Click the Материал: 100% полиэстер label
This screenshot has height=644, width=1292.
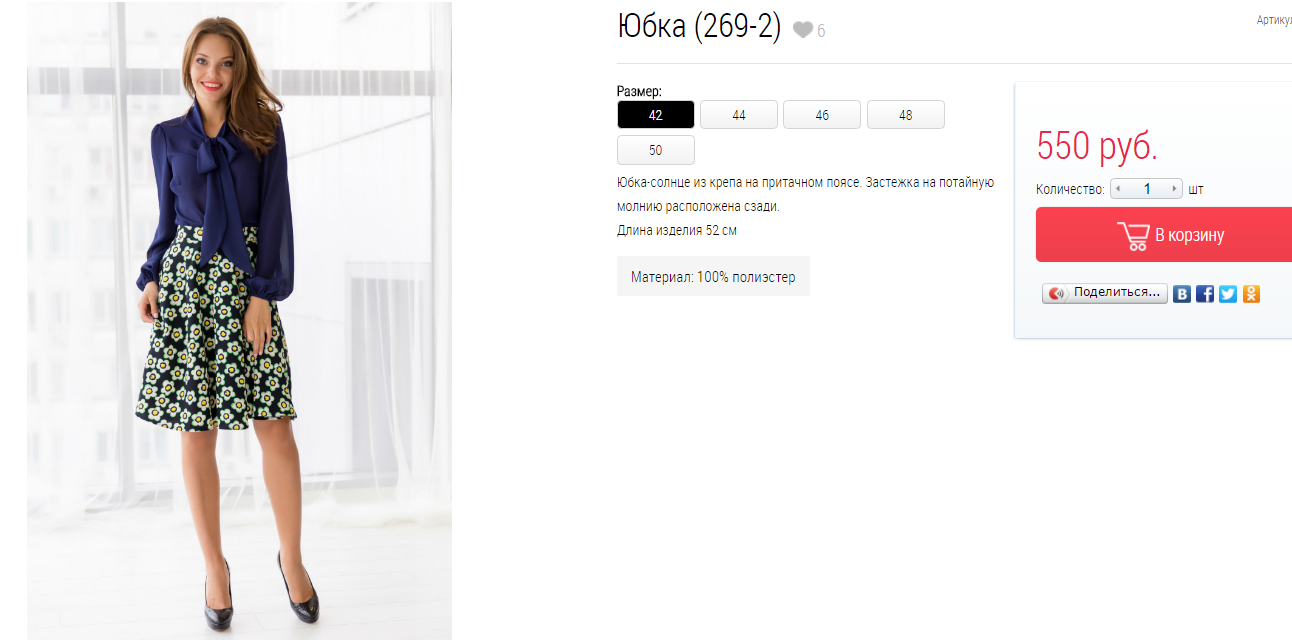713,276
